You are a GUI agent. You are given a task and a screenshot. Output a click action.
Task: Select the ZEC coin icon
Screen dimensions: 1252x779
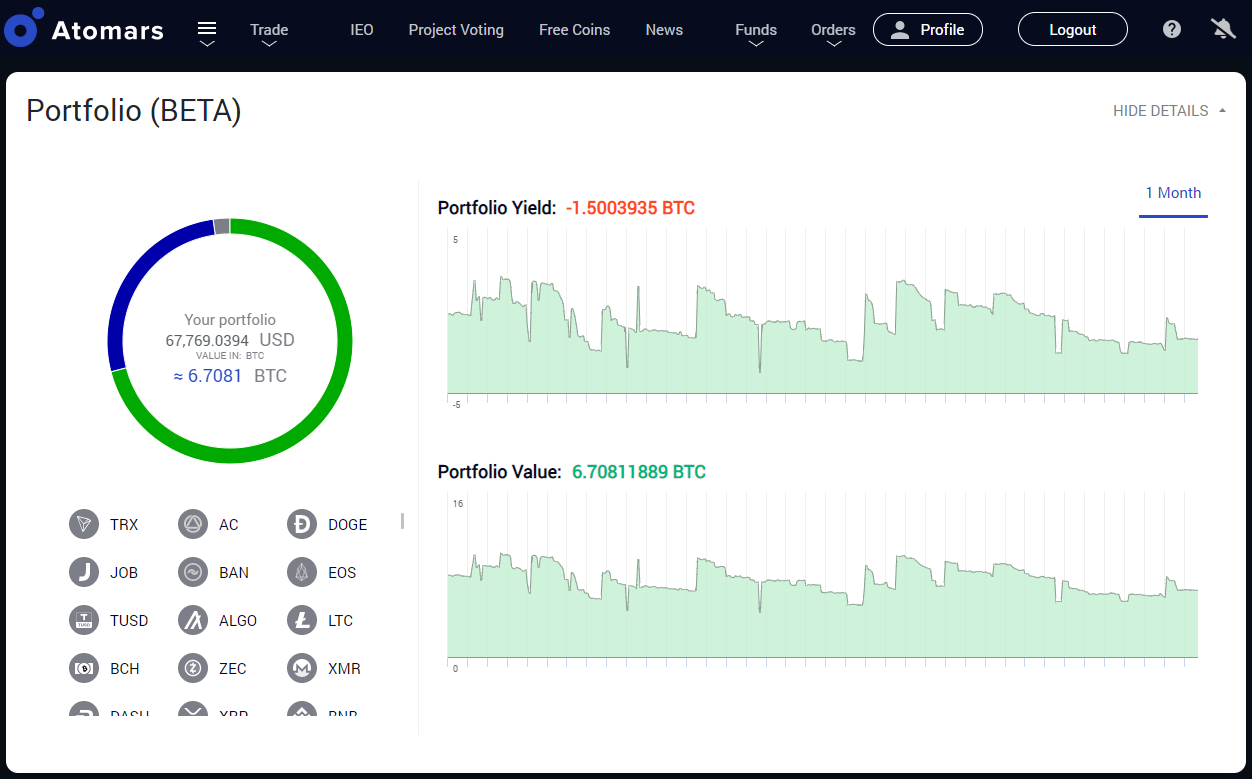pos(193,668)
